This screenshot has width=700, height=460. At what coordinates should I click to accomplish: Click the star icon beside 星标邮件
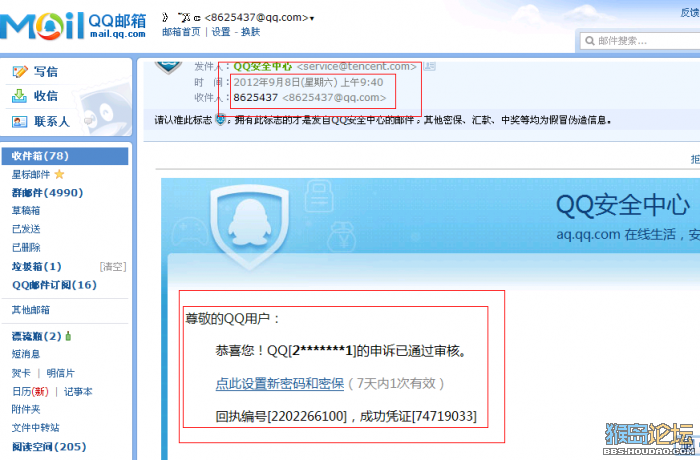[x=59, y=174]
